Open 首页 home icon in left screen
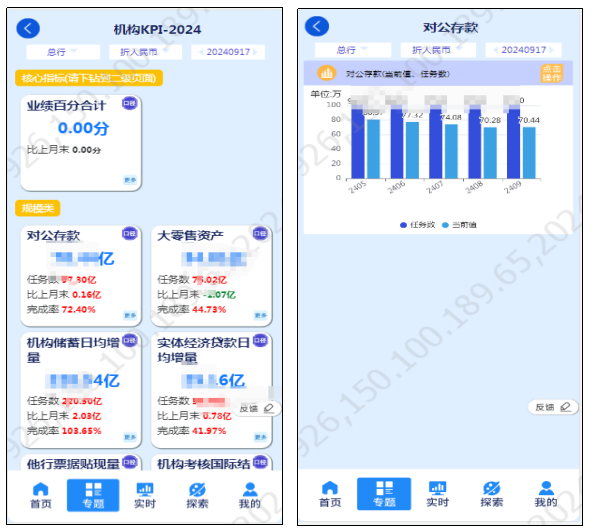597x532 pixels. [x=41, y=495]
